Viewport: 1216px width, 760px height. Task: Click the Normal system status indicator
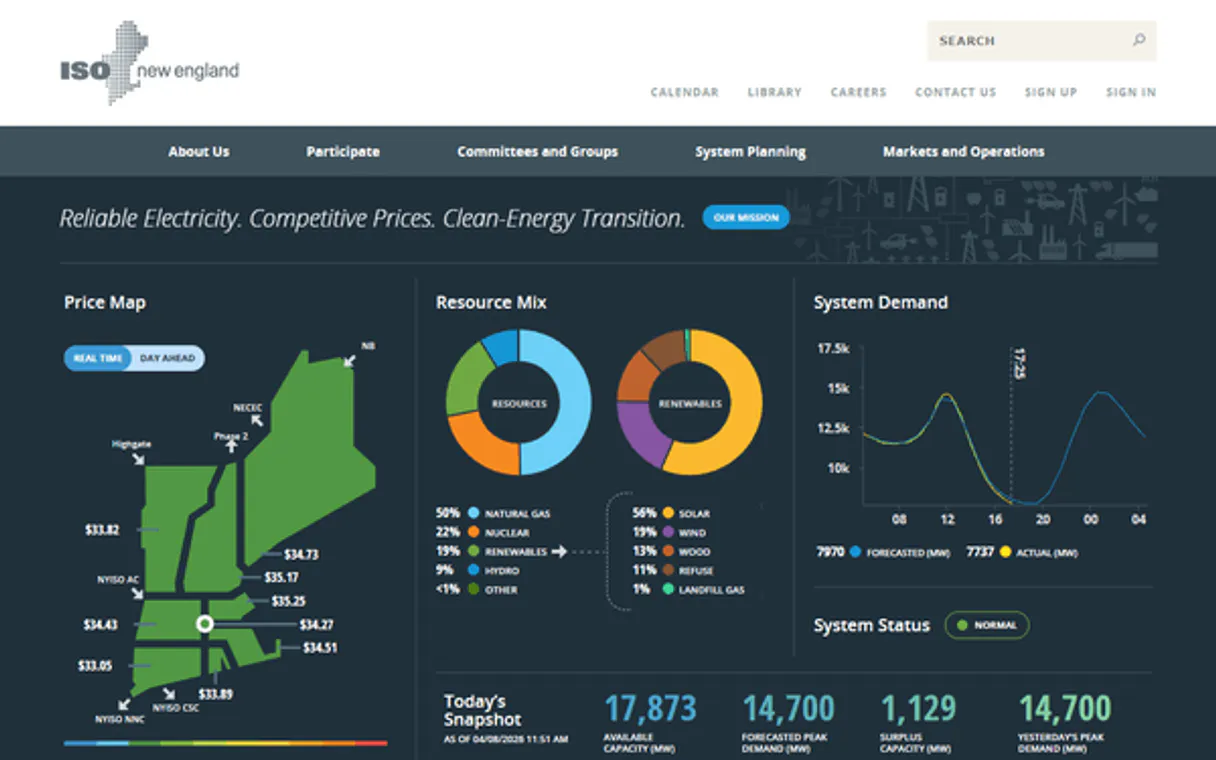pos(986,625)
